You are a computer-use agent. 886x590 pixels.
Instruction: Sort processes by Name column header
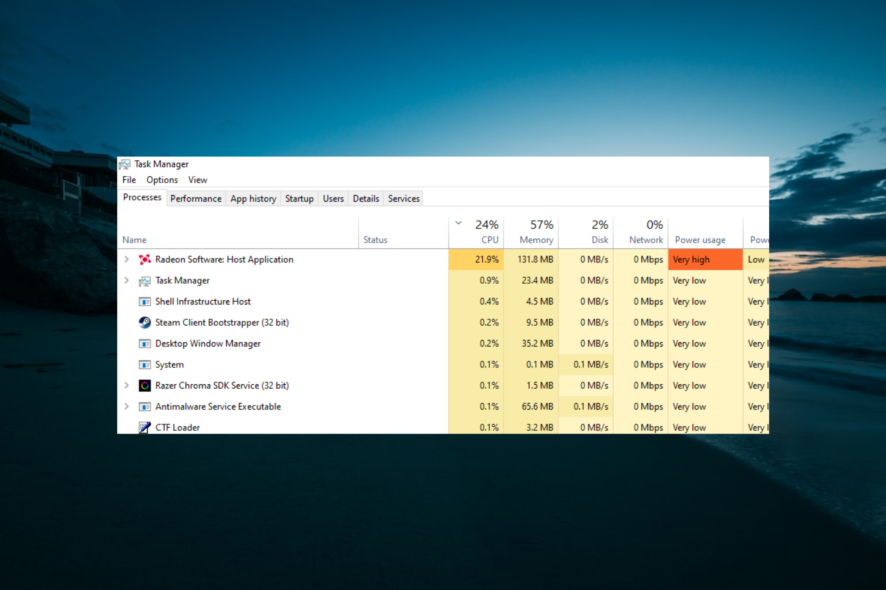[238, 233]
